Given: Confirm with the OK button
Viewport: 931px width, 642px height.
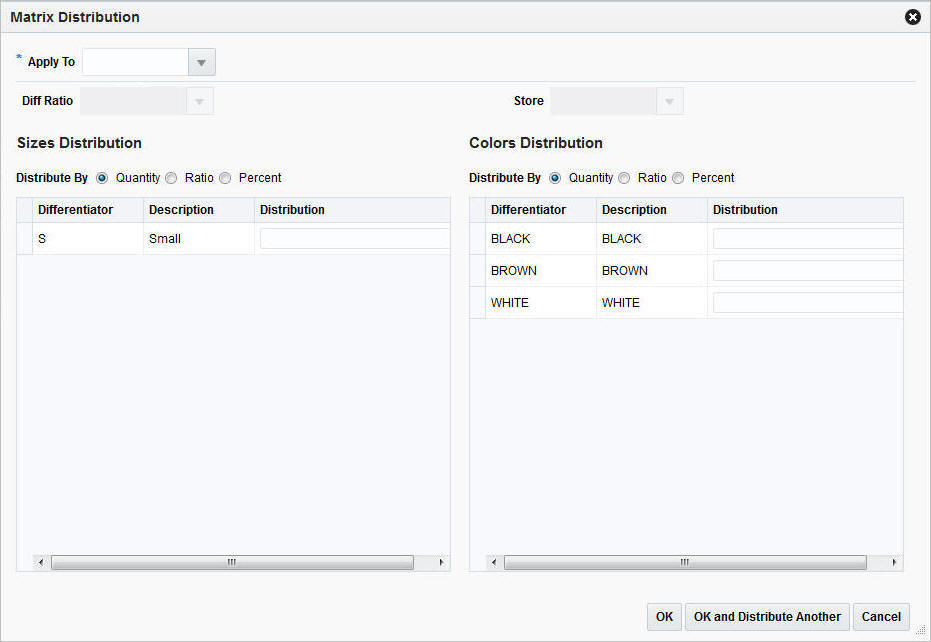Looking at the screenshot, I should click(663, 616).
